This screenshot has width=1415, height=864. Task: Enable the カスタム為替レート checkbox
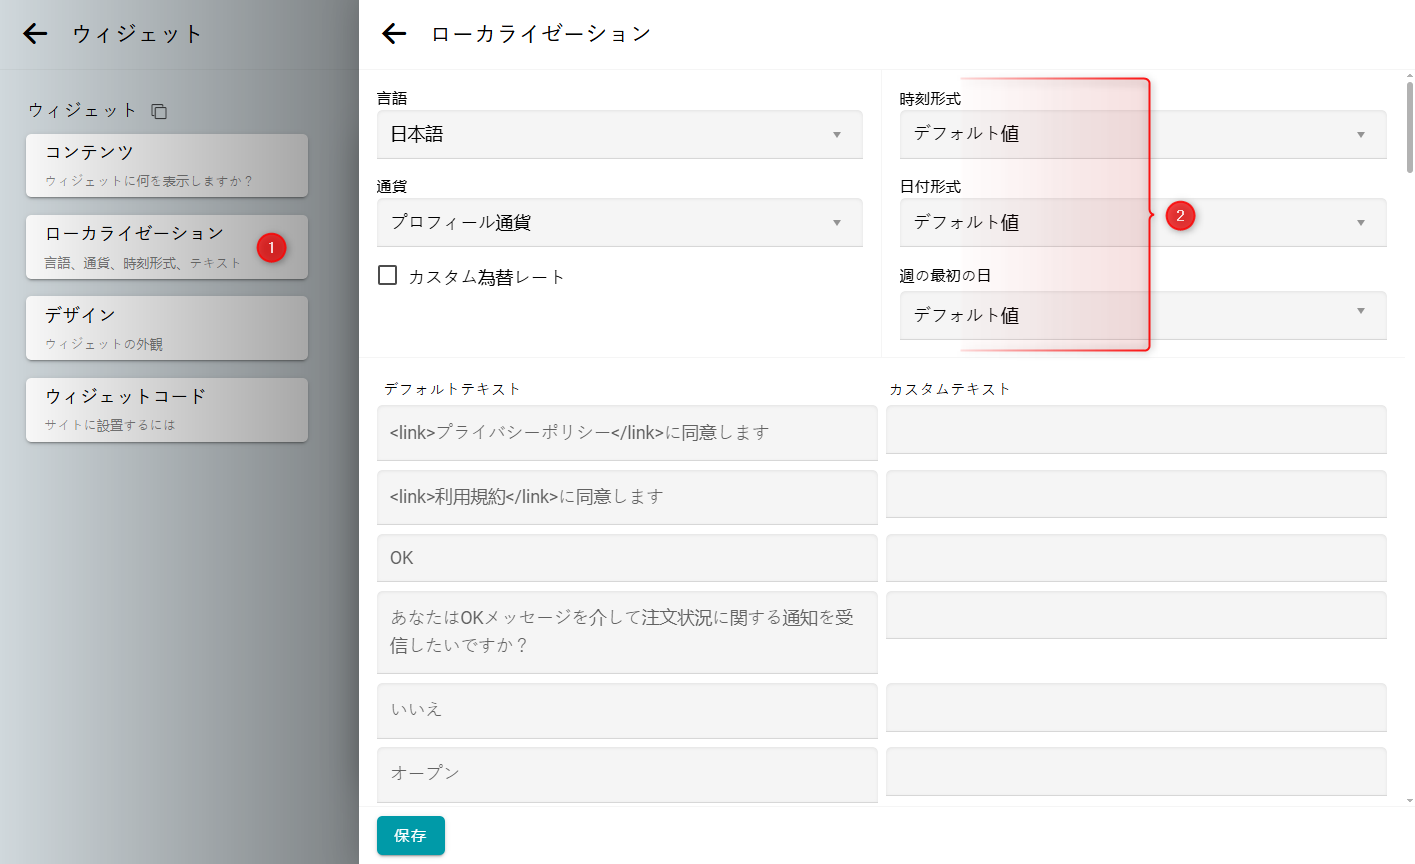click(x=388, y=275)
